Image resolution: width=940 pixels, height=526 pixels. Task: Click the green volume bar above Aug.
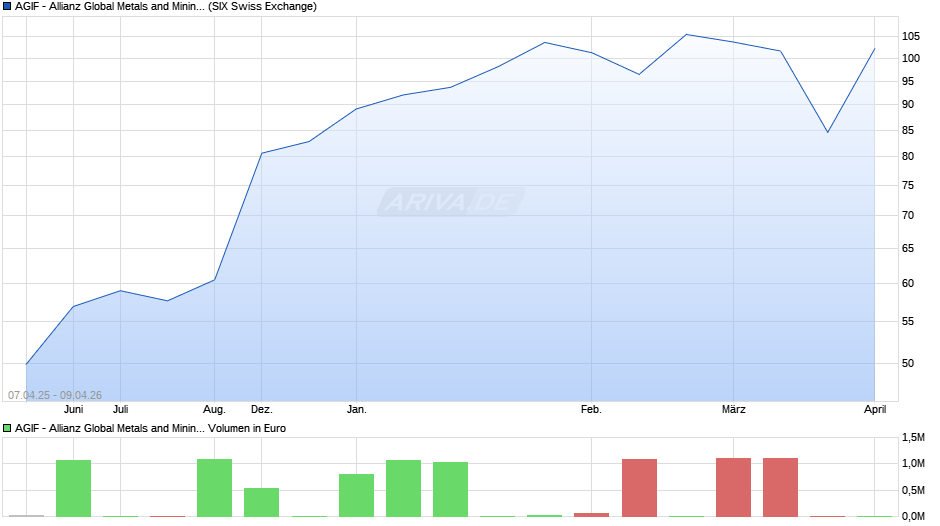[215, 488]
